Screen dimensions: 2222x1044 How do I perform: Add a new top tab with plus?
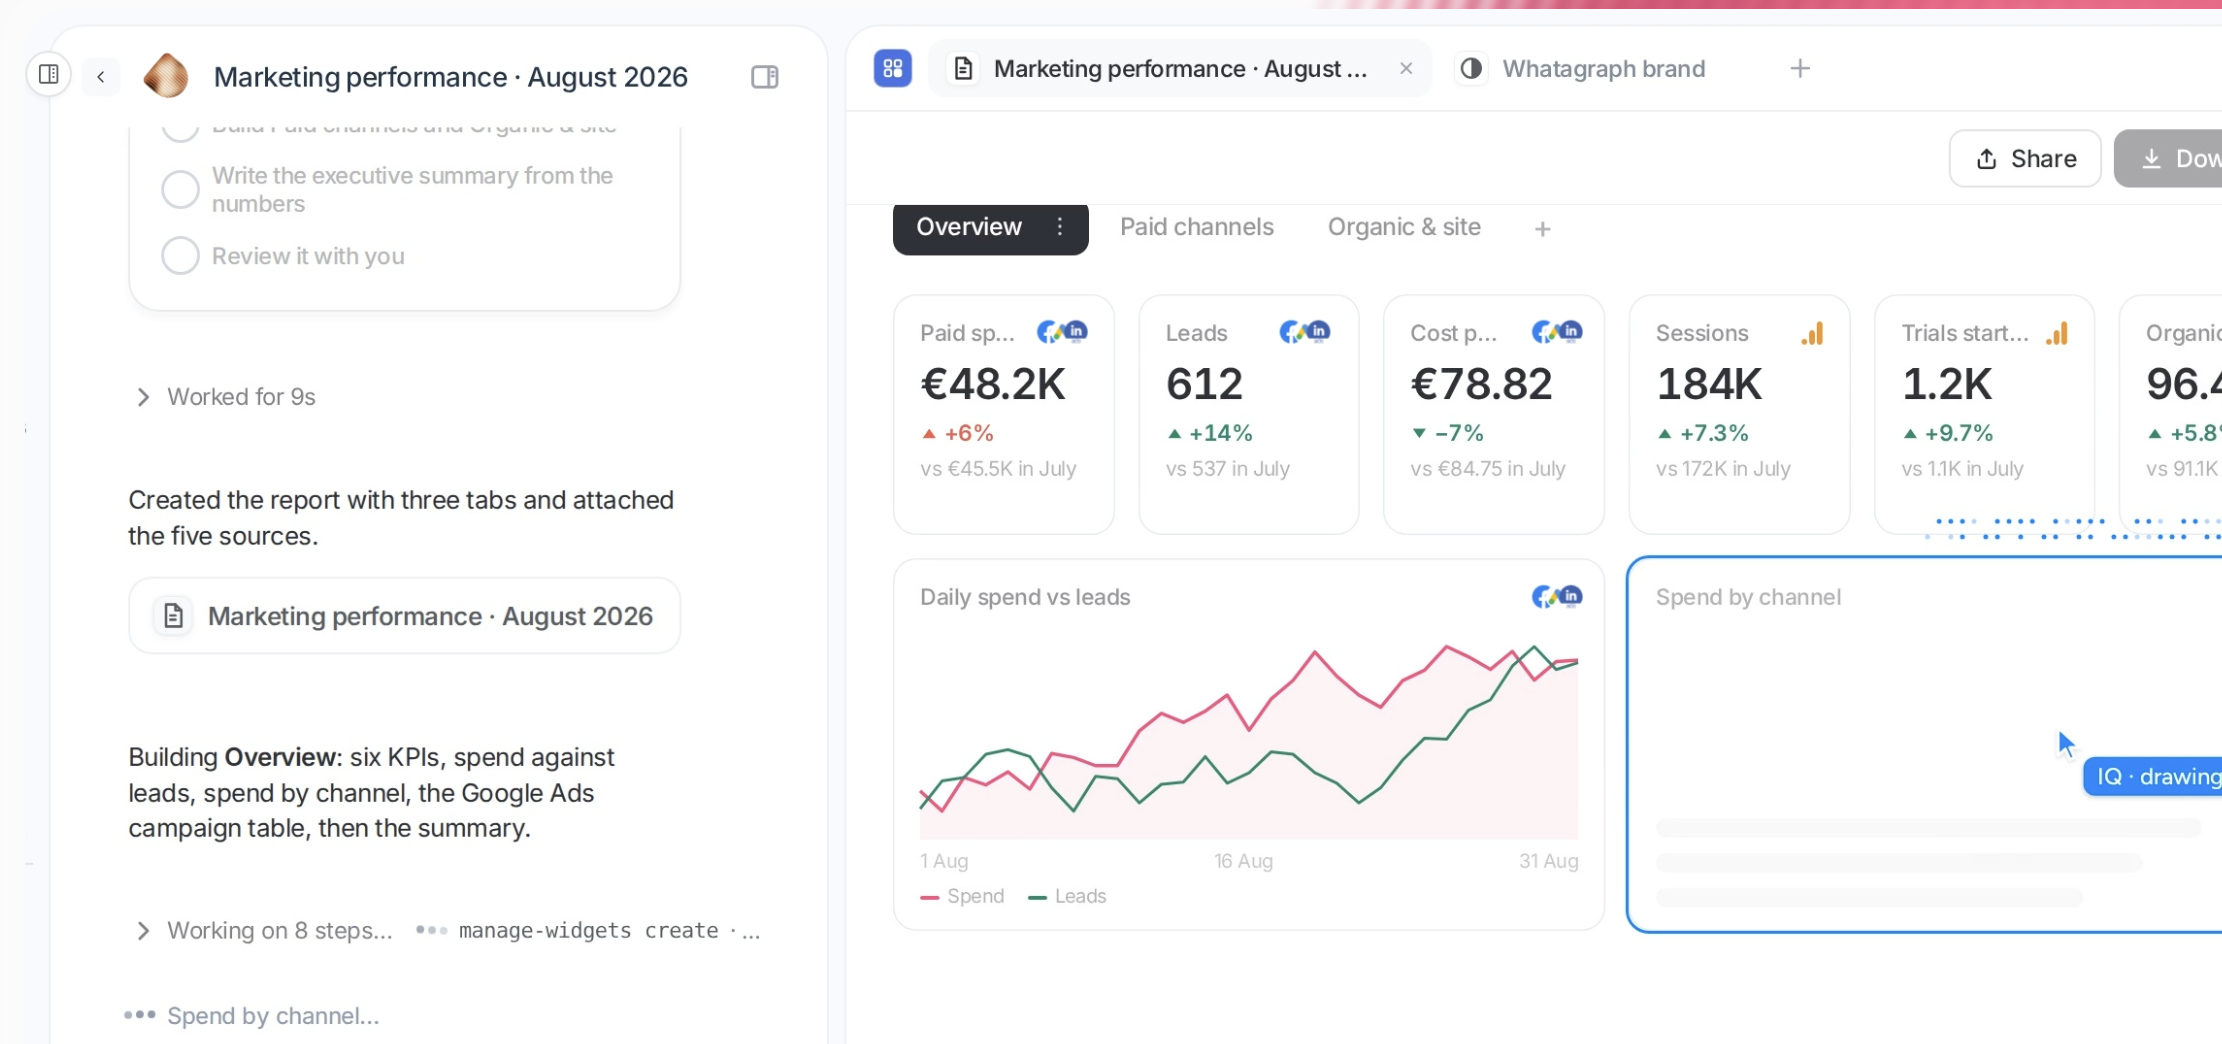pos(1799,68)
